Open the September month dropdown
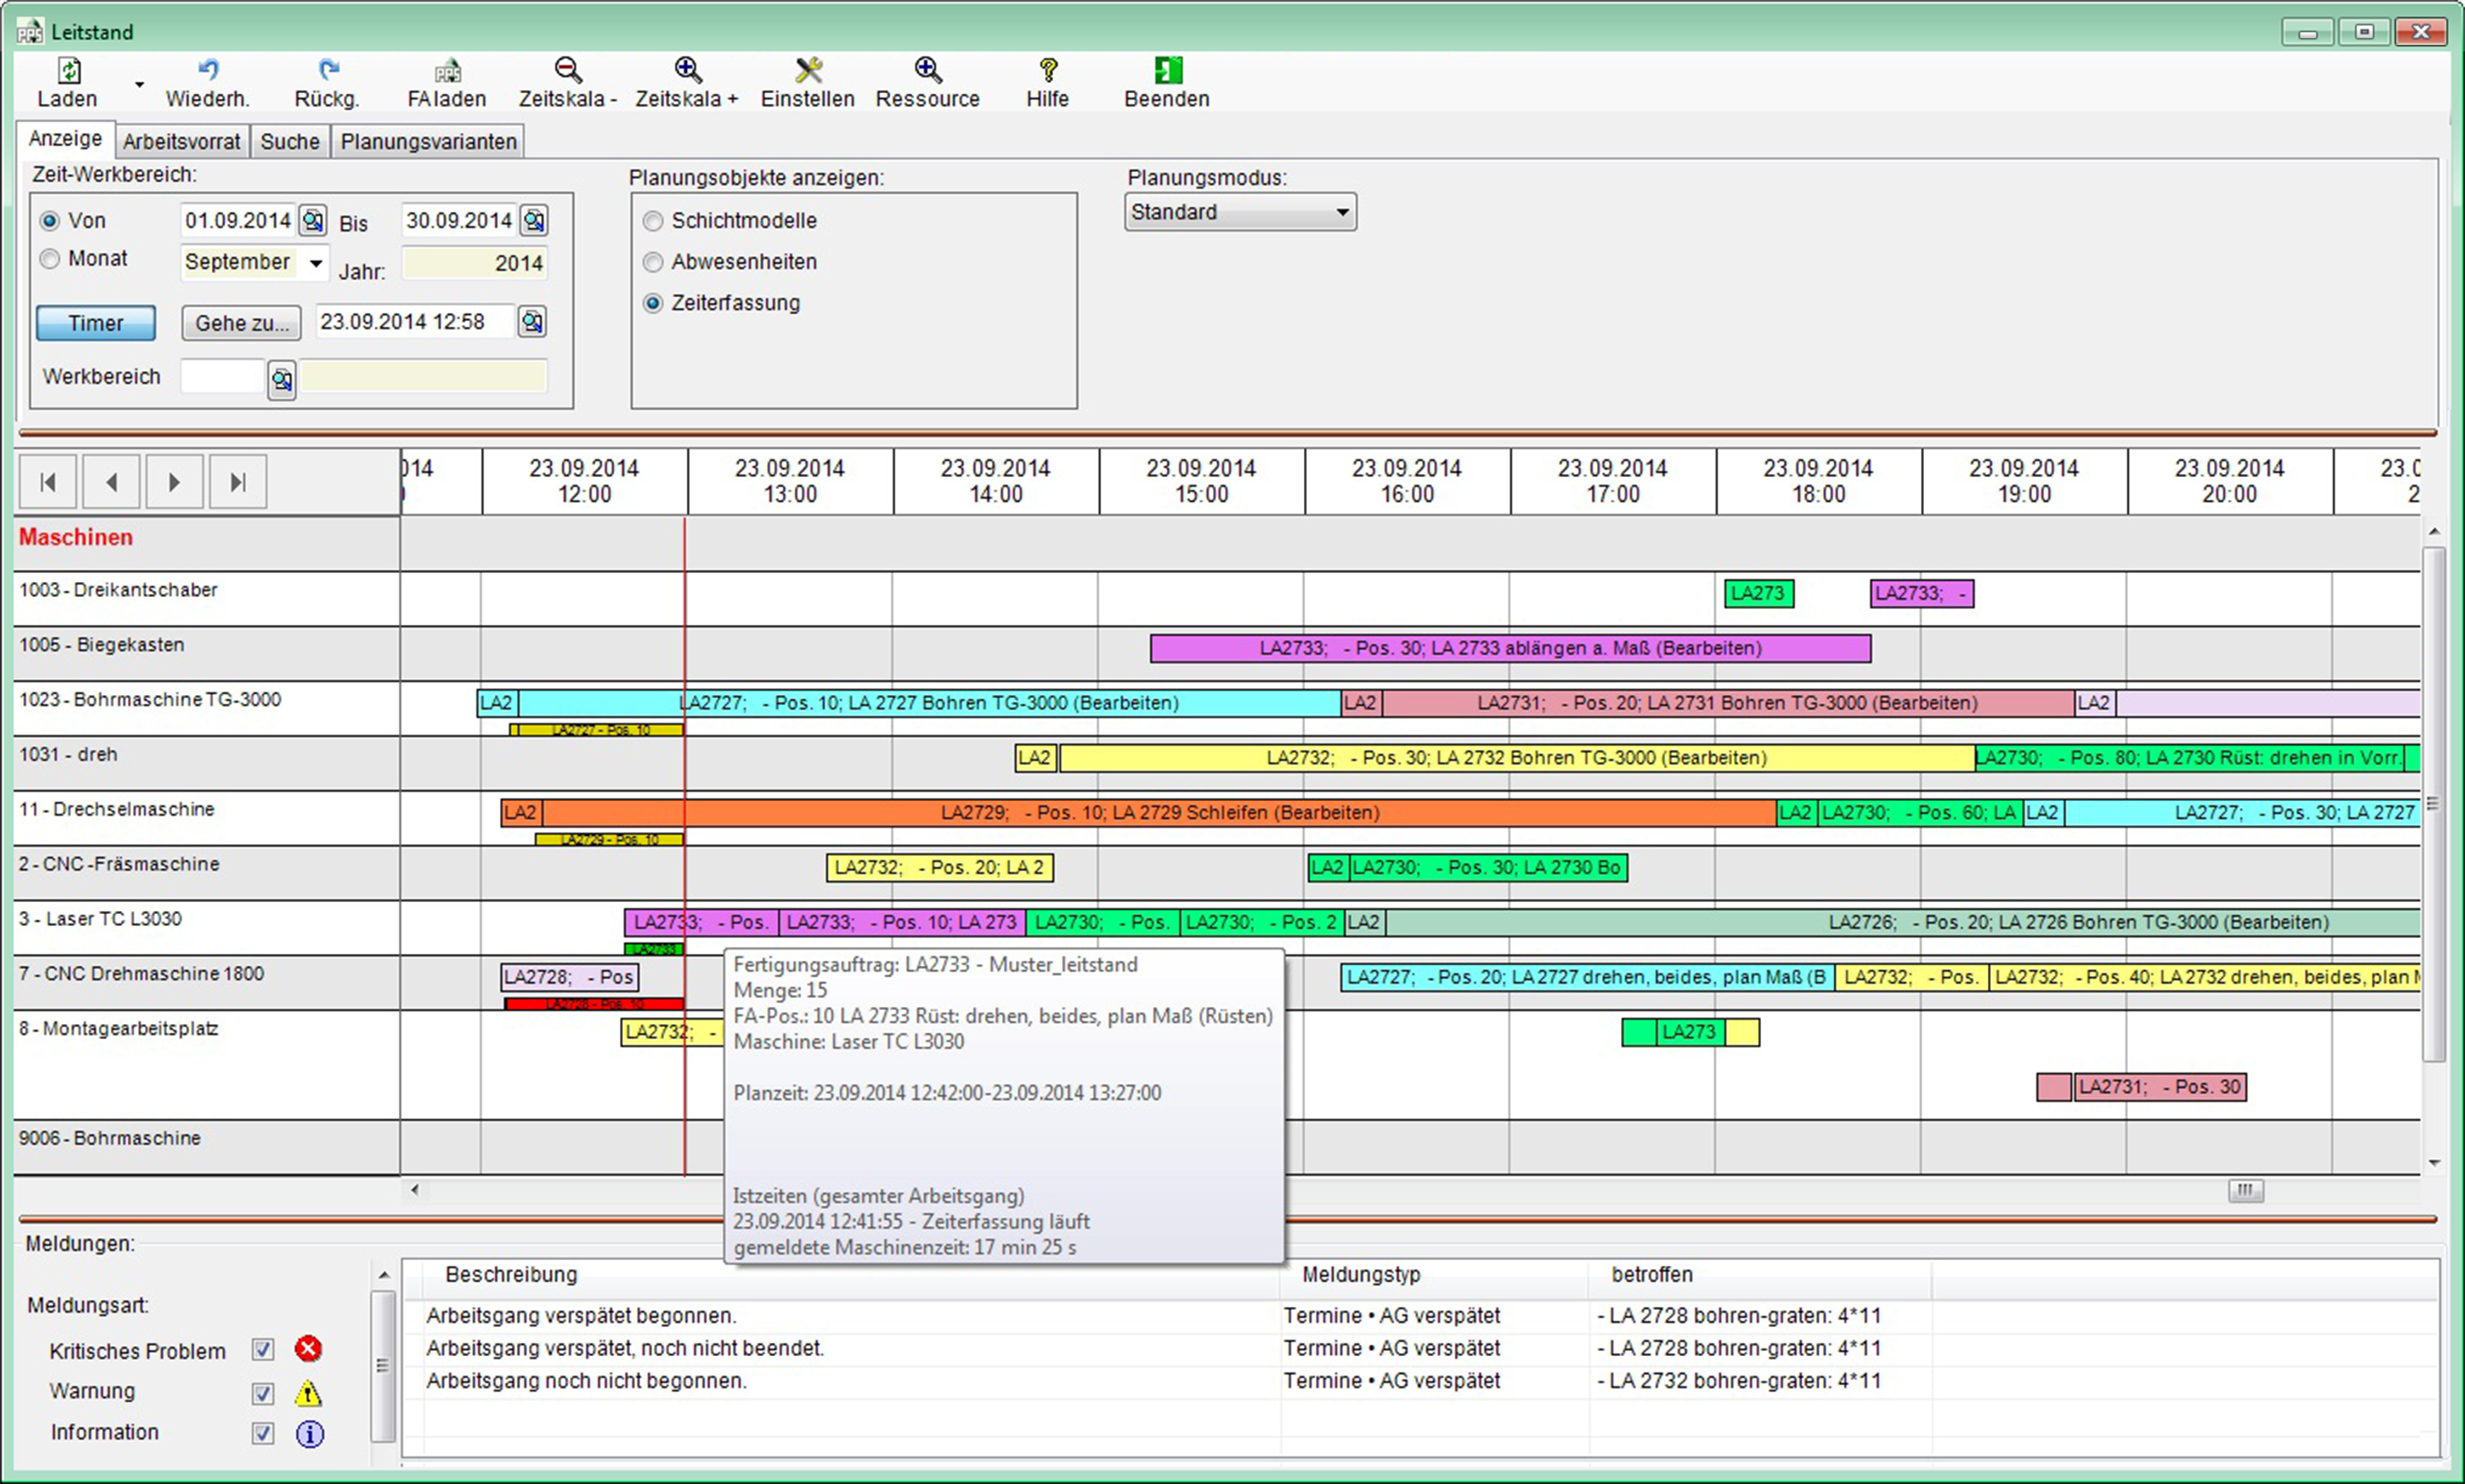This screenshot has height=1484, width=2465. [x=316, y=263]
